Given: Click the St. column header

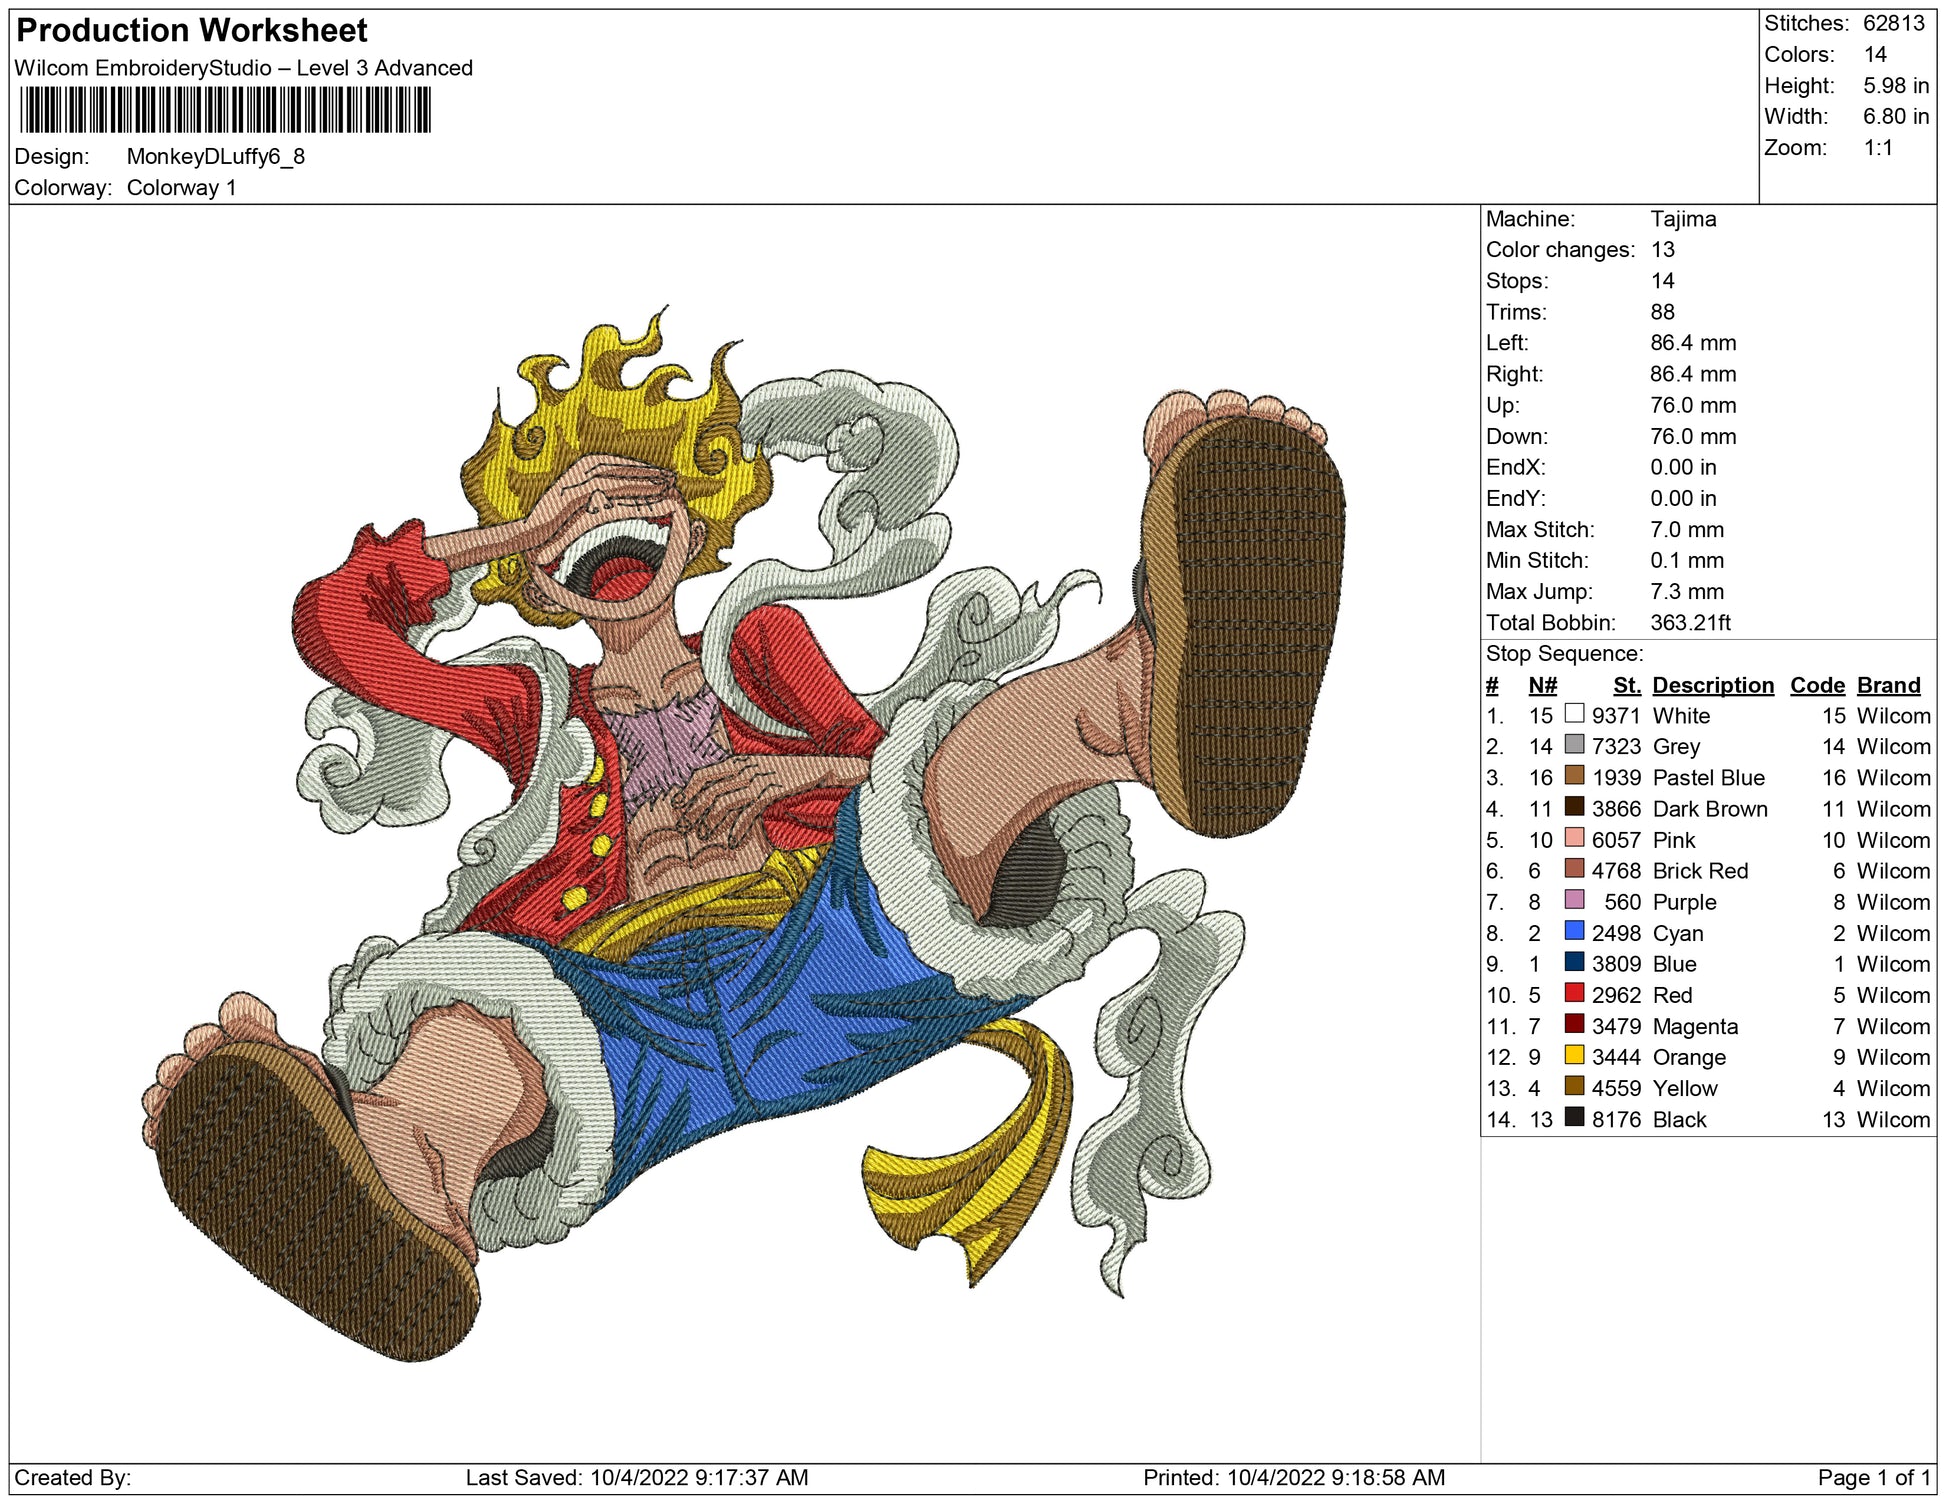Looking at the screenshot, I should pos(1626,685).
